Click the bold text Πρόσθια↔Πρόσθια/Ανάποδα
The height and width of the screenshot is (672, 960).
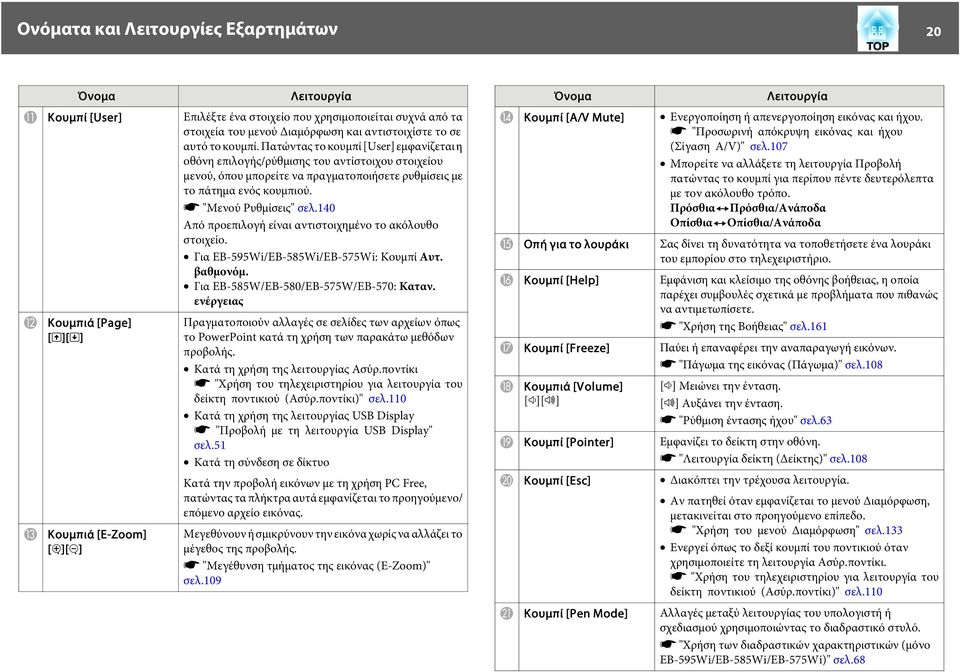pos(748,208)
